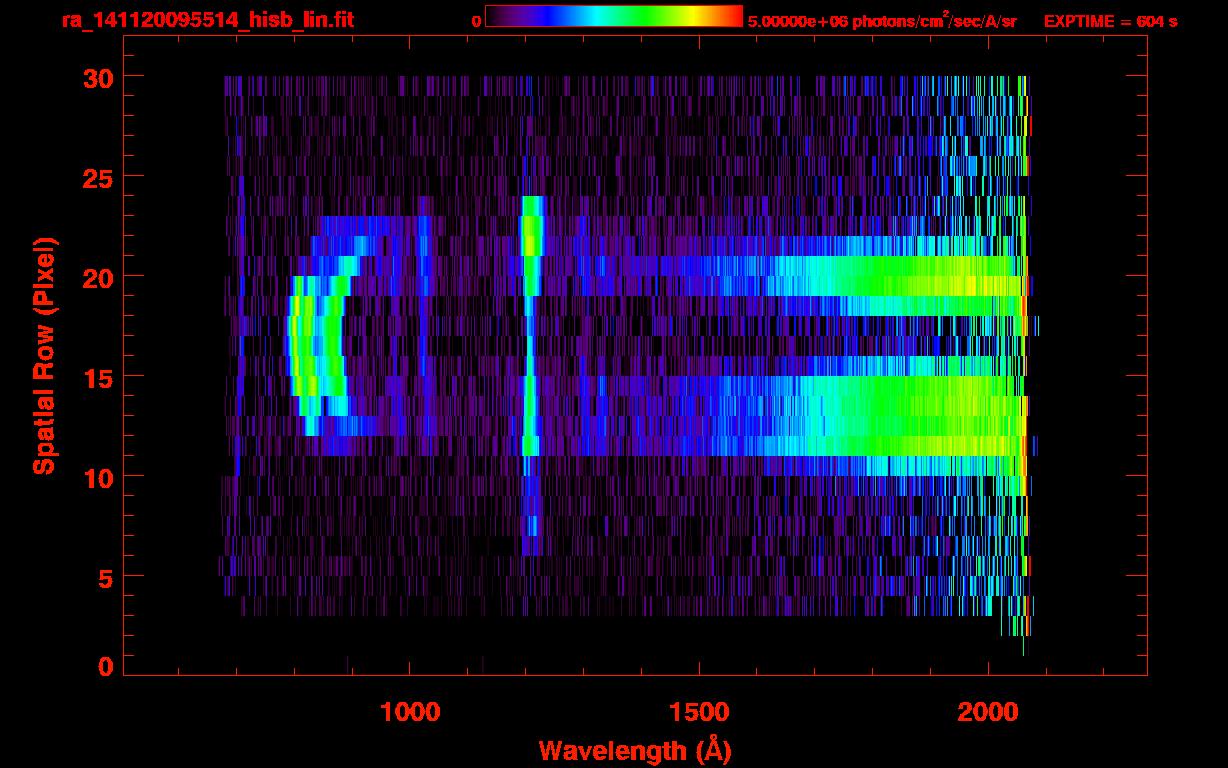Click the Spatial Row (Pixel) axis title
The width and height of the screenshot is (1228, 768).
coord(45,356)
